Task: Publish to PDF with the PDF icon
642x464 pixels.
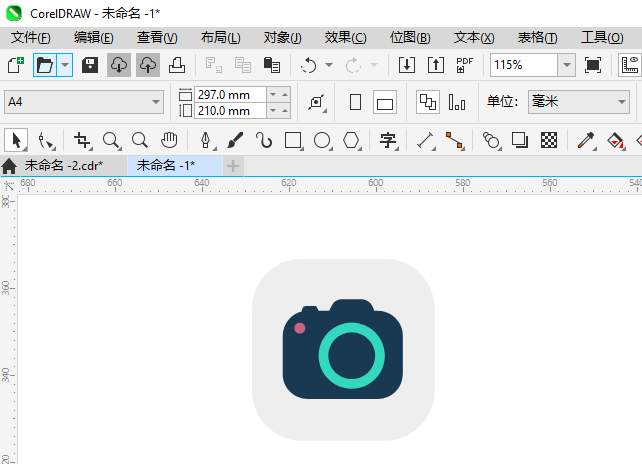Action: coord(465,65)
